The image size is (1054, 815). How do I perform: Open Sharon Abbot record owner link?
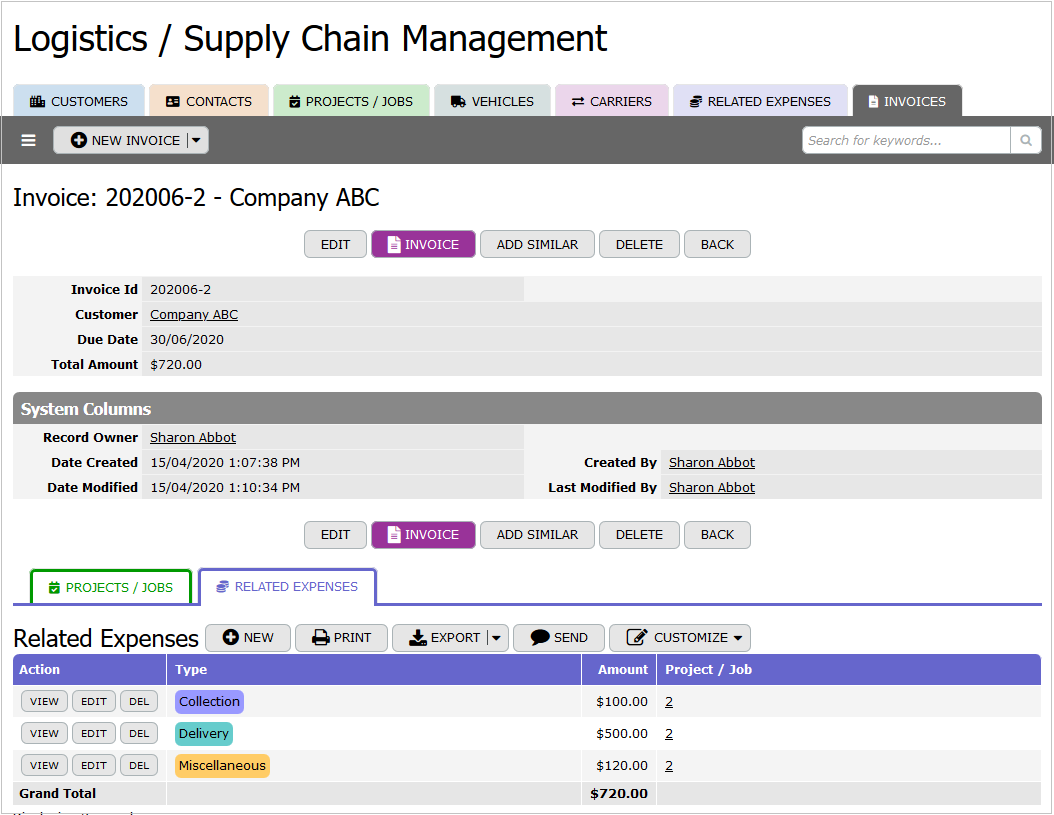coord(193,438)
